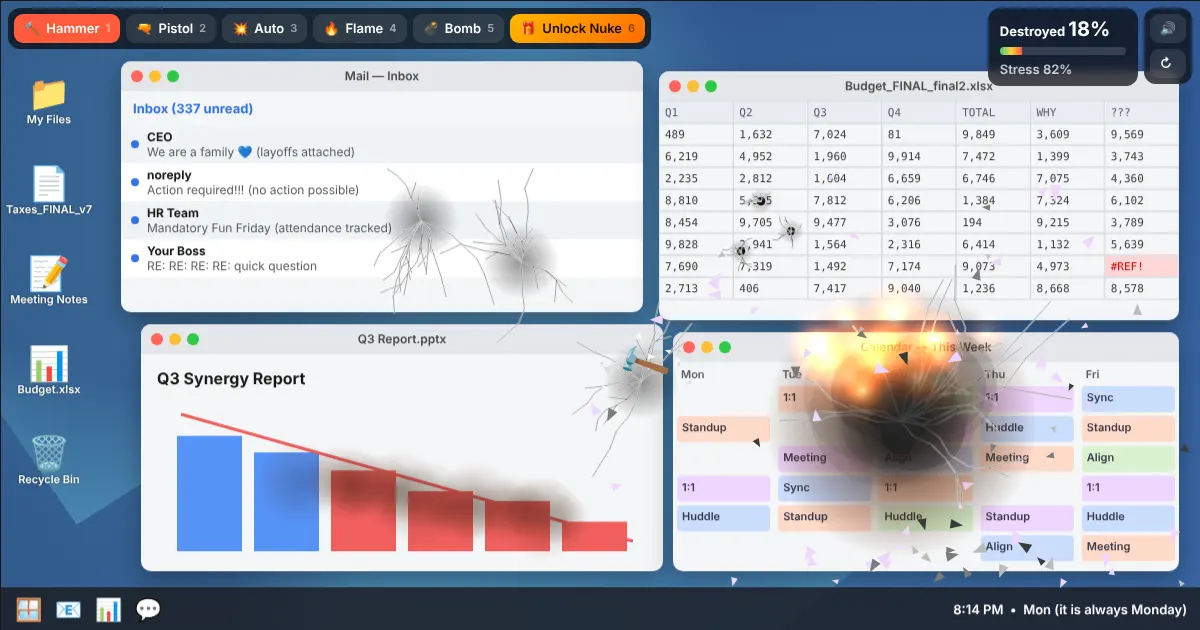
Task: Click the WHY column header
Action: point(1067,112)
